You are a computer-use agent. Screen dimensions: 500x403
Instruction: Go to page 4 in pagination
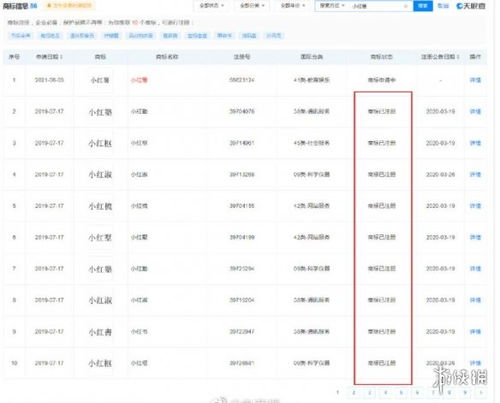coord(385,393)
